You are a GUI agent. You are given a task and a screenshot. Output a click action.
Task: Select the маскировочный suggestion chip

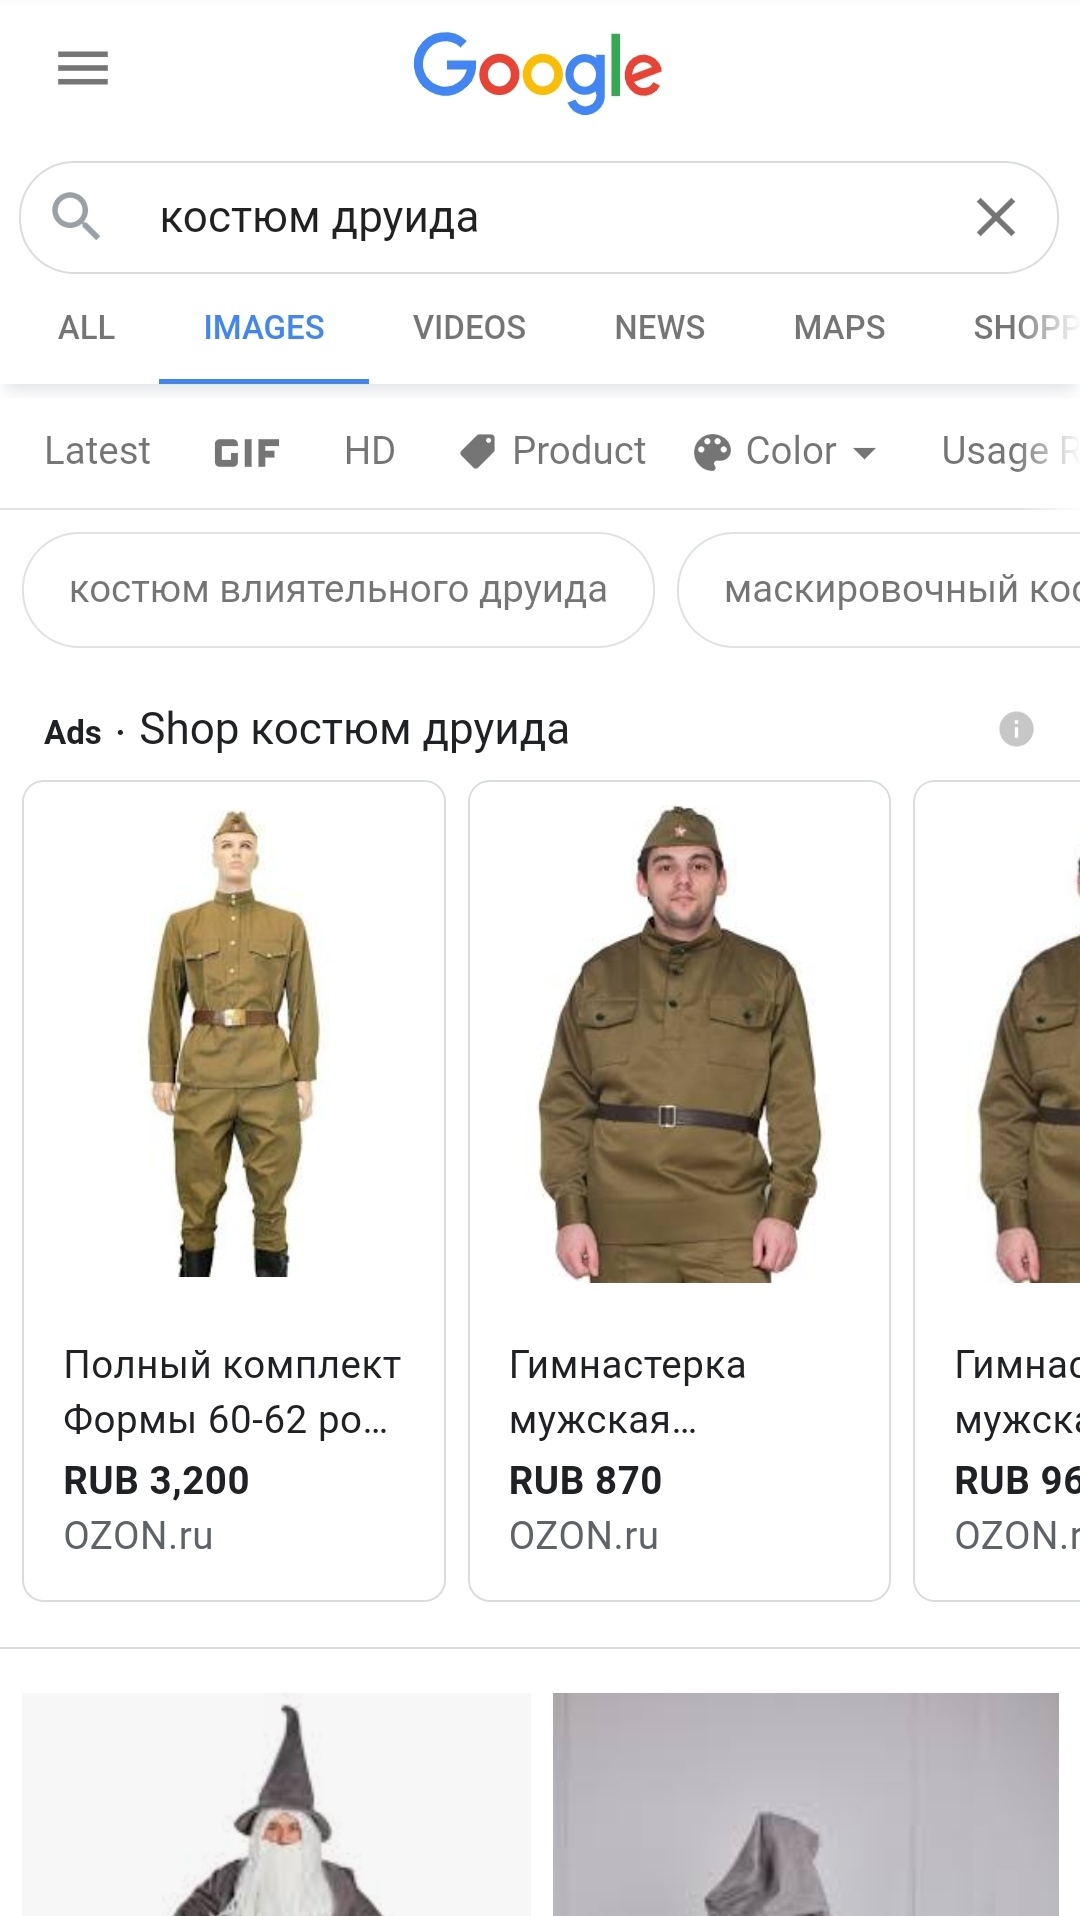click(x=879, y=590)
